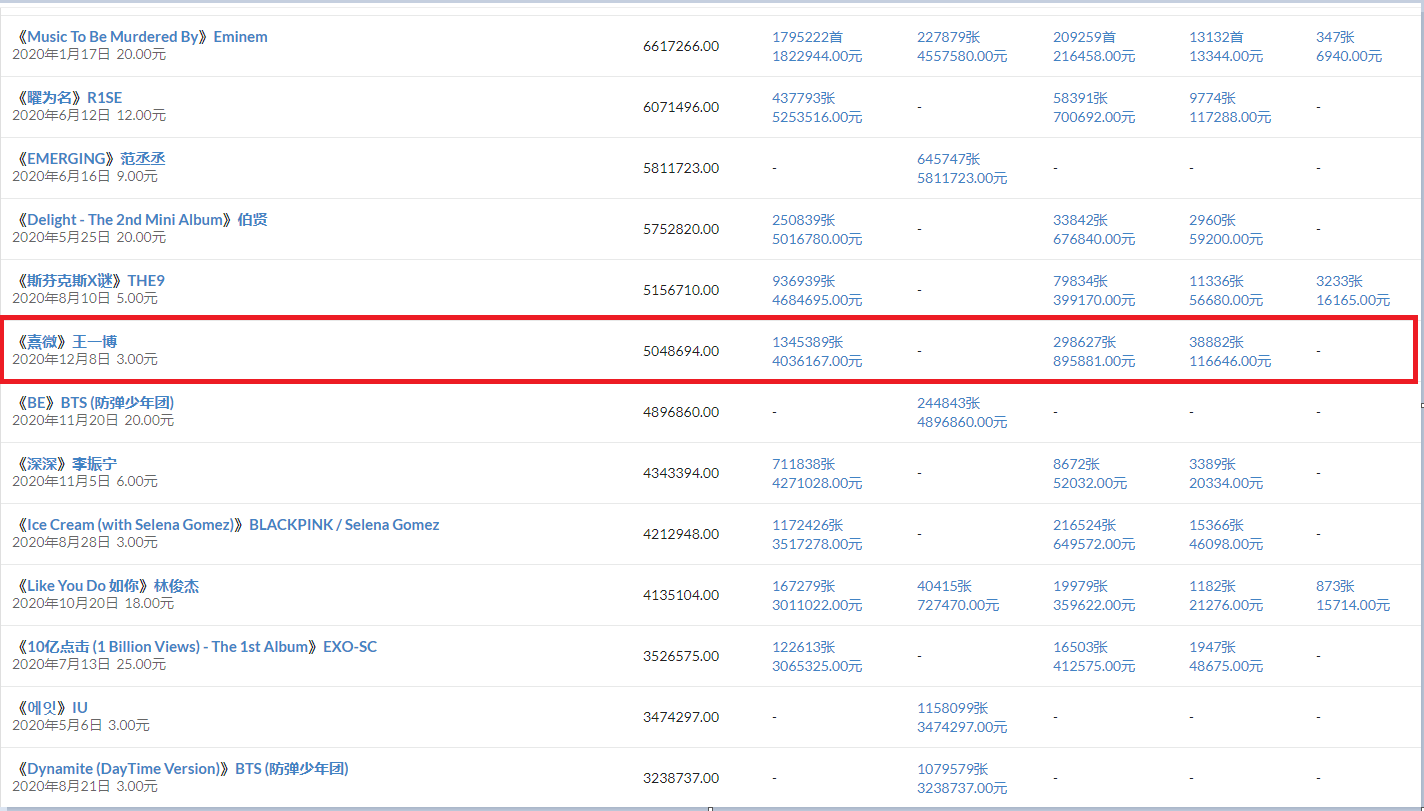
Task: Click the 227879张 sales figure for Eminem
Action: tap(949, 37)
